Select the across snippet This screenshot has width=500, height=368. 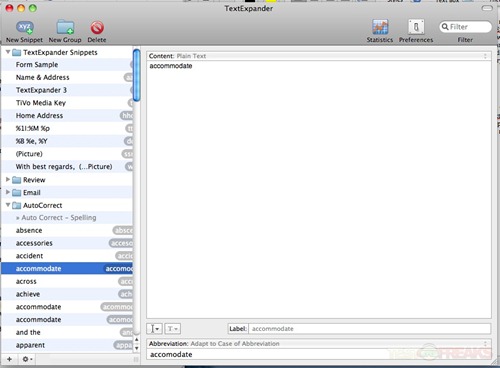[x=67, y=281]
